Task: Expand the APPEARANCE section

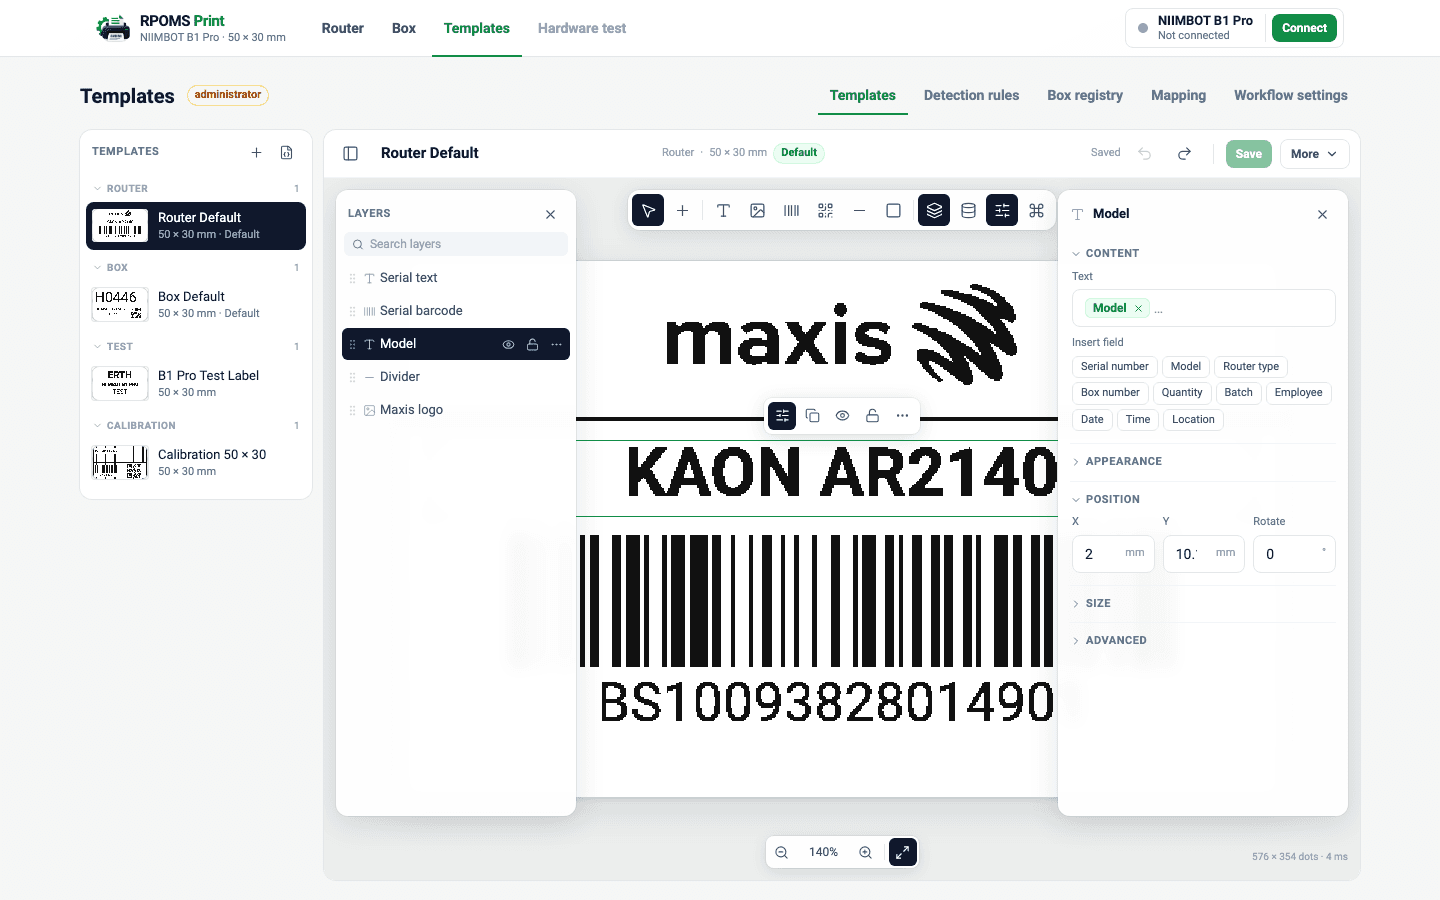Action: click(x=1117, y=461)
